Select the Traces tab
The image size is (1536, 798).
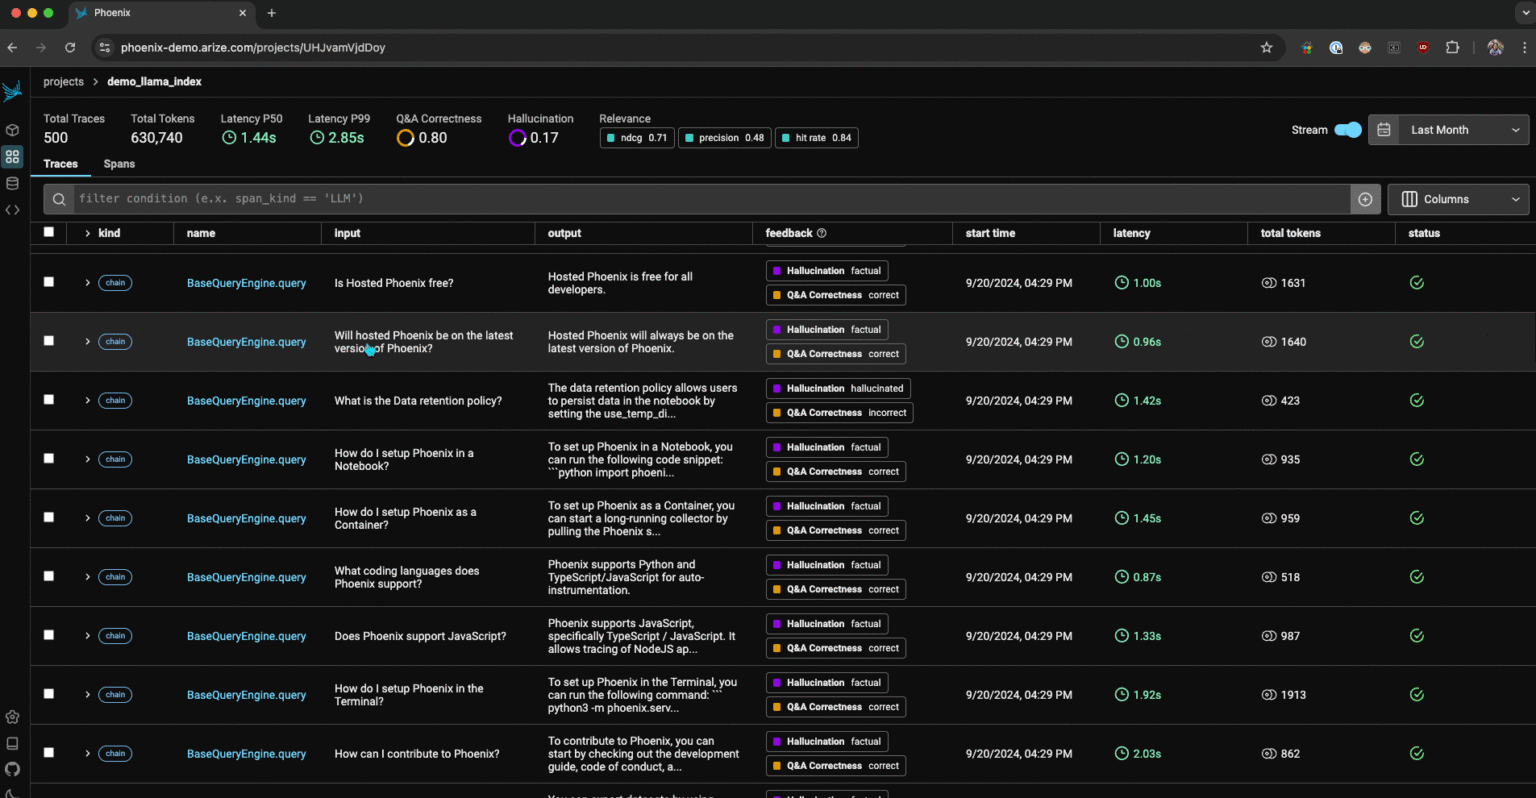pos(60,164)
